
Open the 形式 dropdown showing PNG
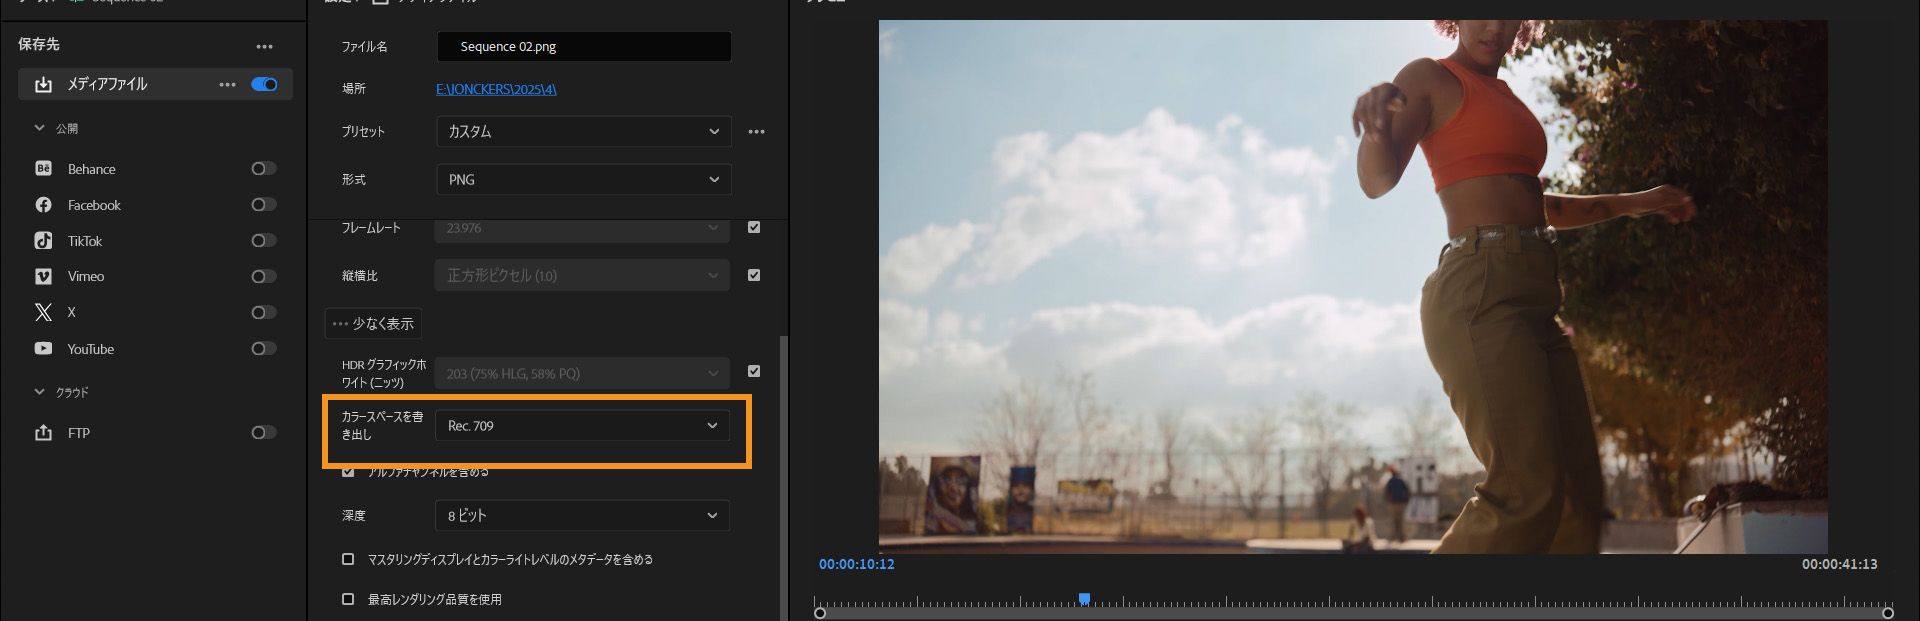[x=583, y=180]
